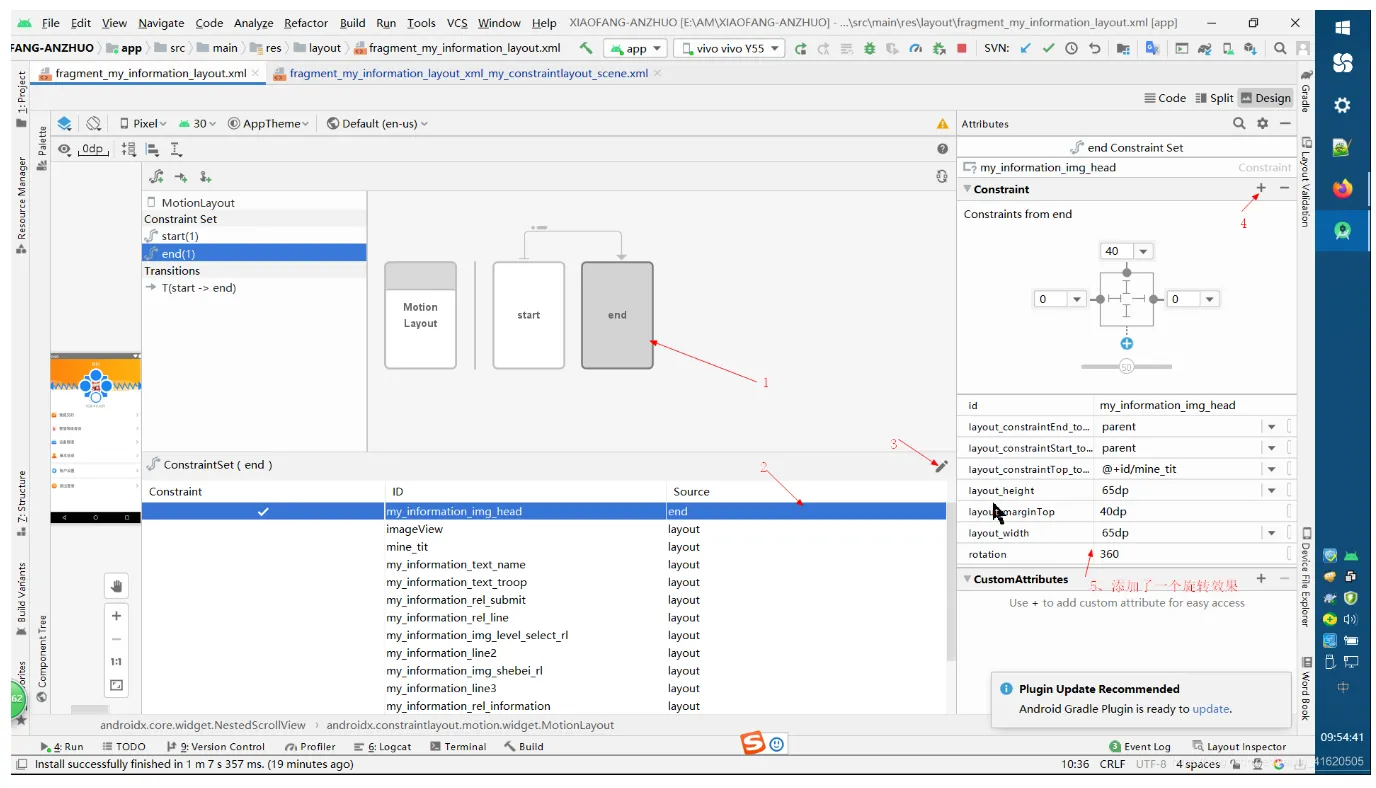
Task: Click the Search Everywhere magnifier in main toolbar
Action: point(1280,48)
